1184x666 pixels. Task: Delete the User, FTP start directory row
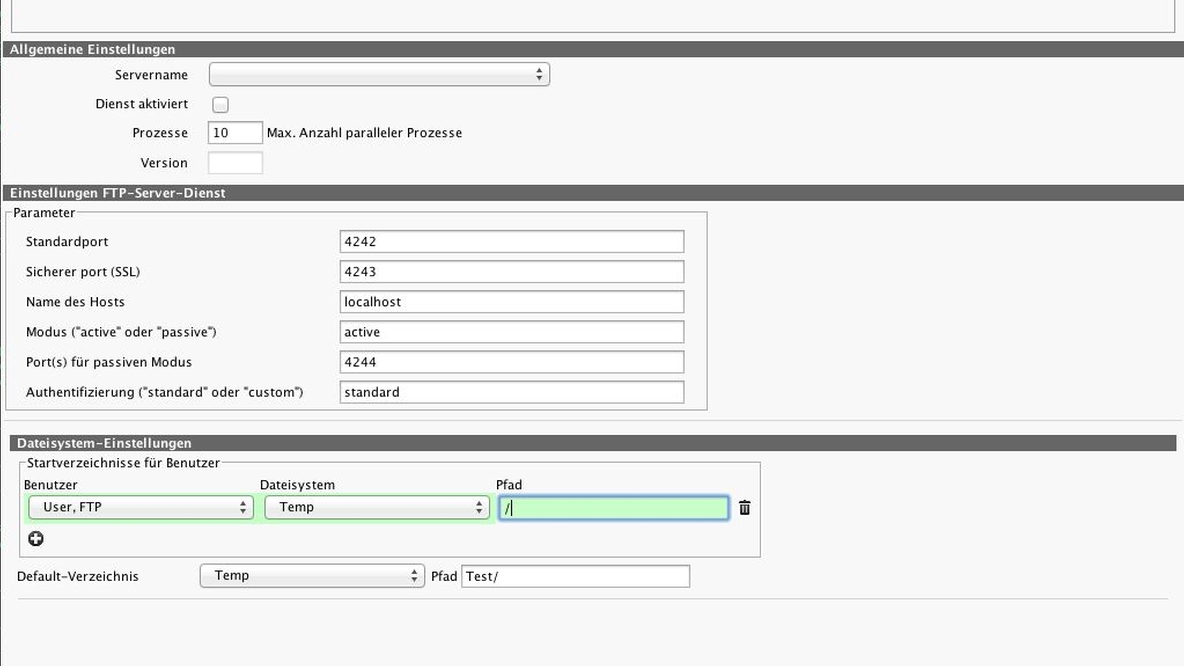pos(745,508)
